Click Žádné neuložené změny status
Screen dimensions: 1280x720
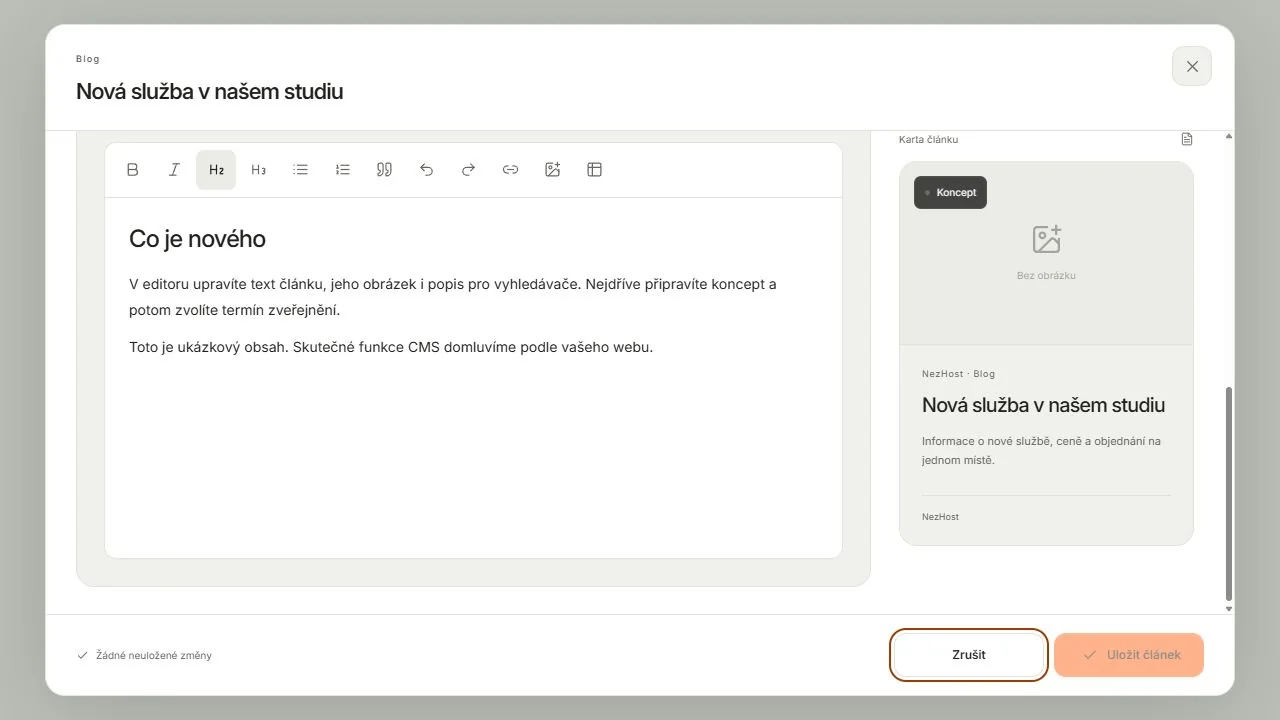pos(144,656)
